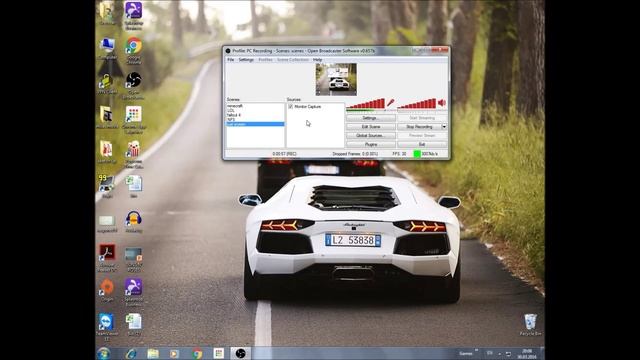This screenshot has height=360, width=640.
Task: Open the Games folder on desktop top-left
Action: [107, 13]
